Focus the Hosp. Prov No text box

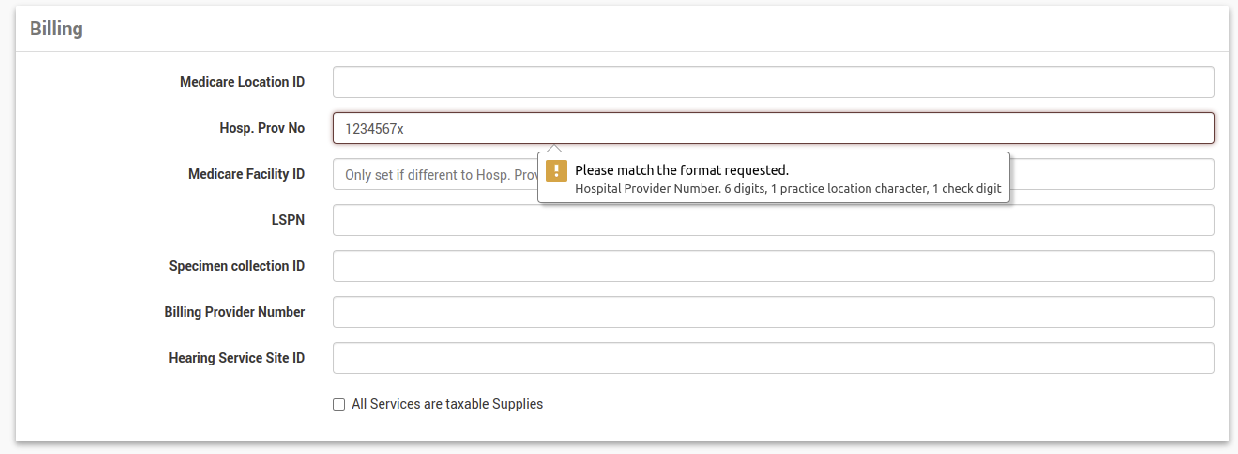tap(773, 128)
